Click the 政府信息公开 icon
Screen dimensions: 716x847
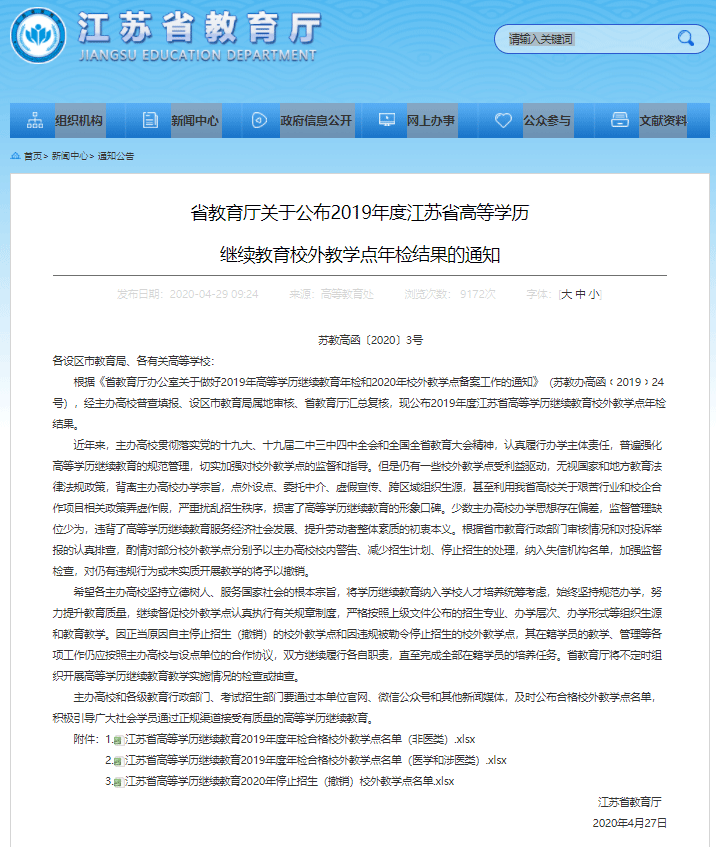click(259, 120)
